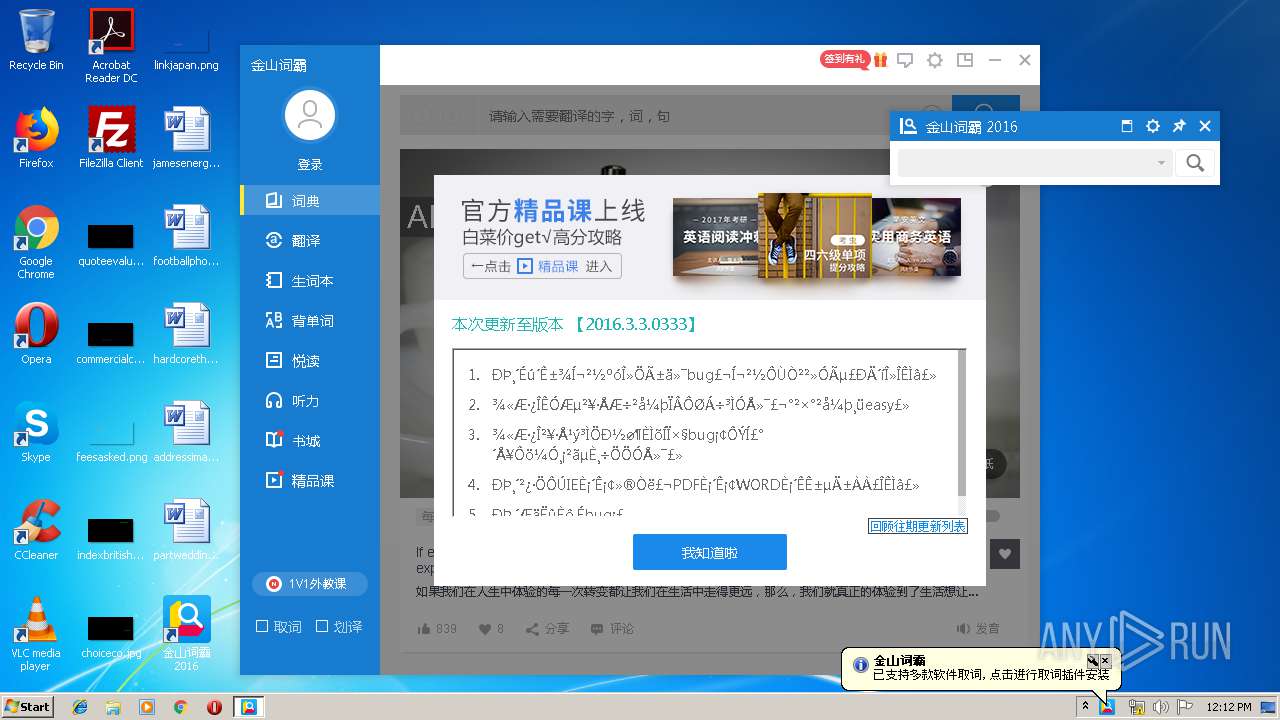Open the 精品课 premium courses section

[x=310, y=481]
